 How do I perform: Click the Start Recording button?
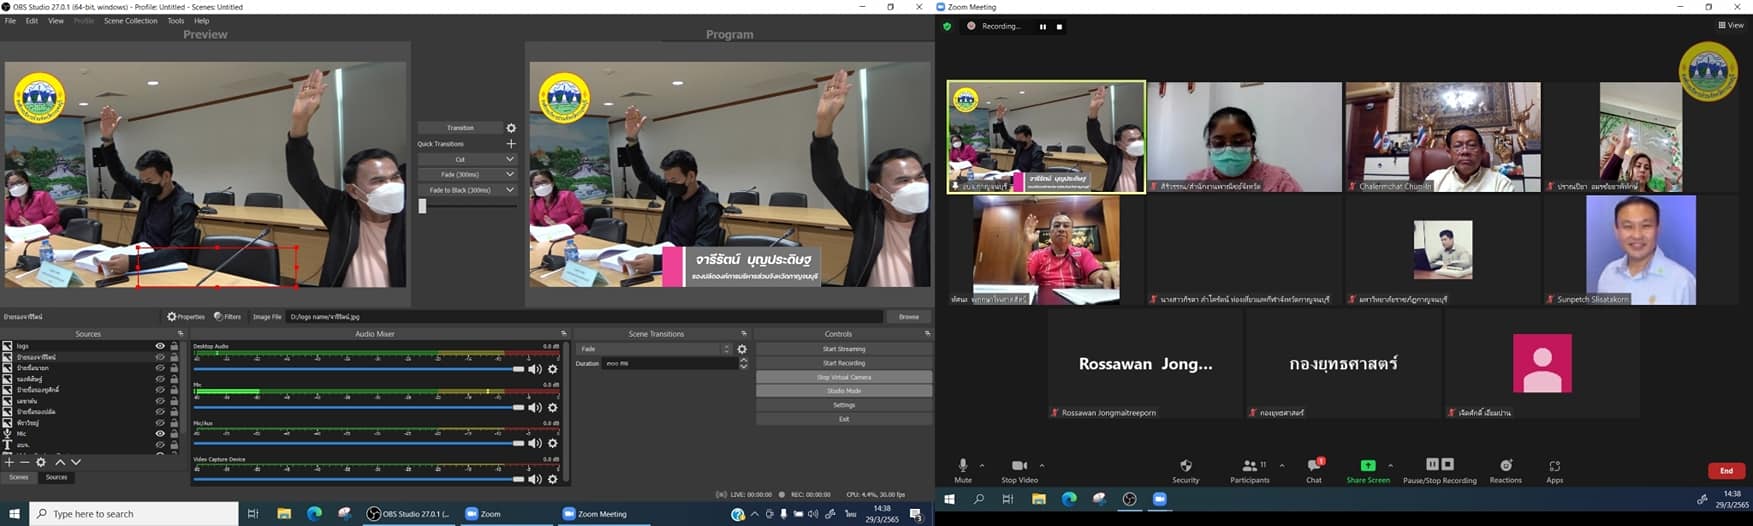click(843, 363)
